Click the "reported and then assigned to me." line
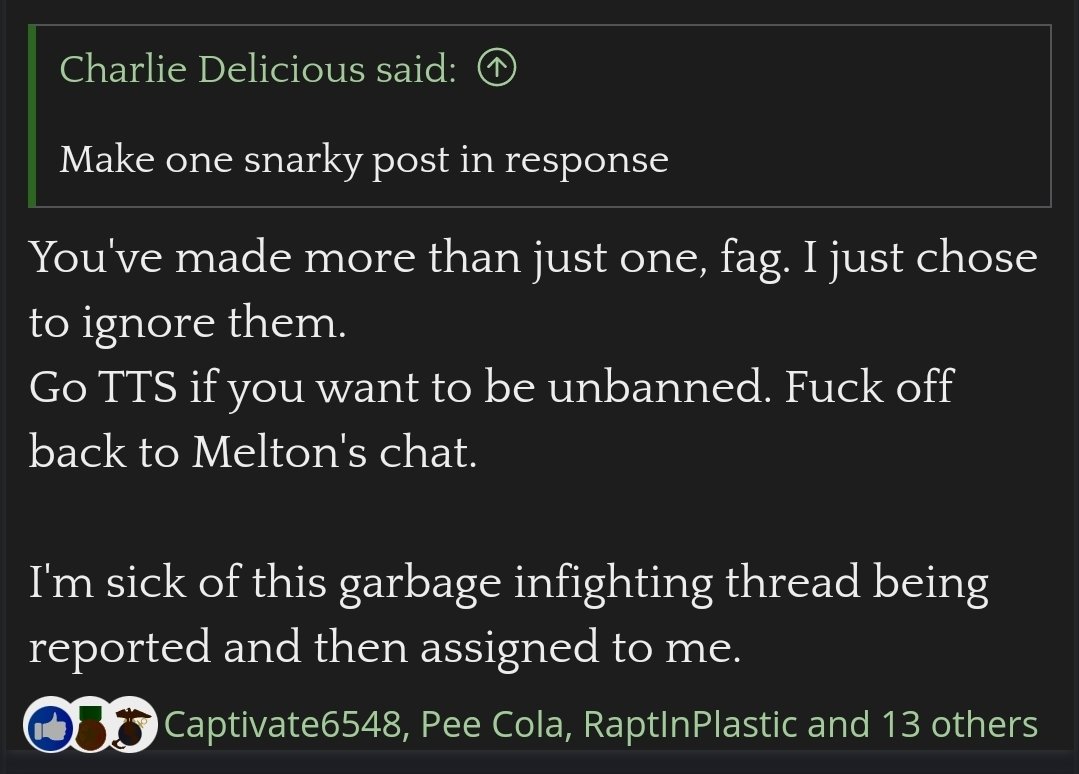 pyautogui.click(x=385, y=647)
